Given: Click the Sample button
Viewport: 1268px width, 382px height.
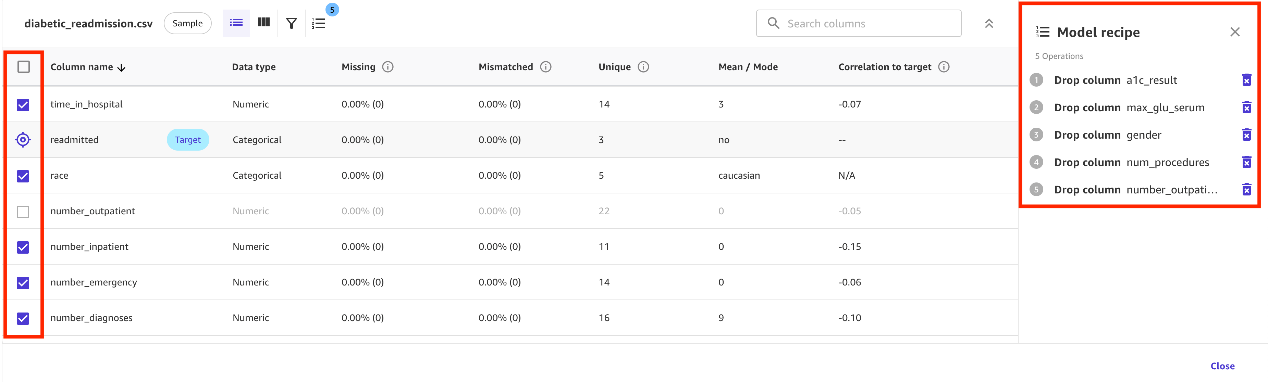Looking at the screenshot, I should click(187, 23).
